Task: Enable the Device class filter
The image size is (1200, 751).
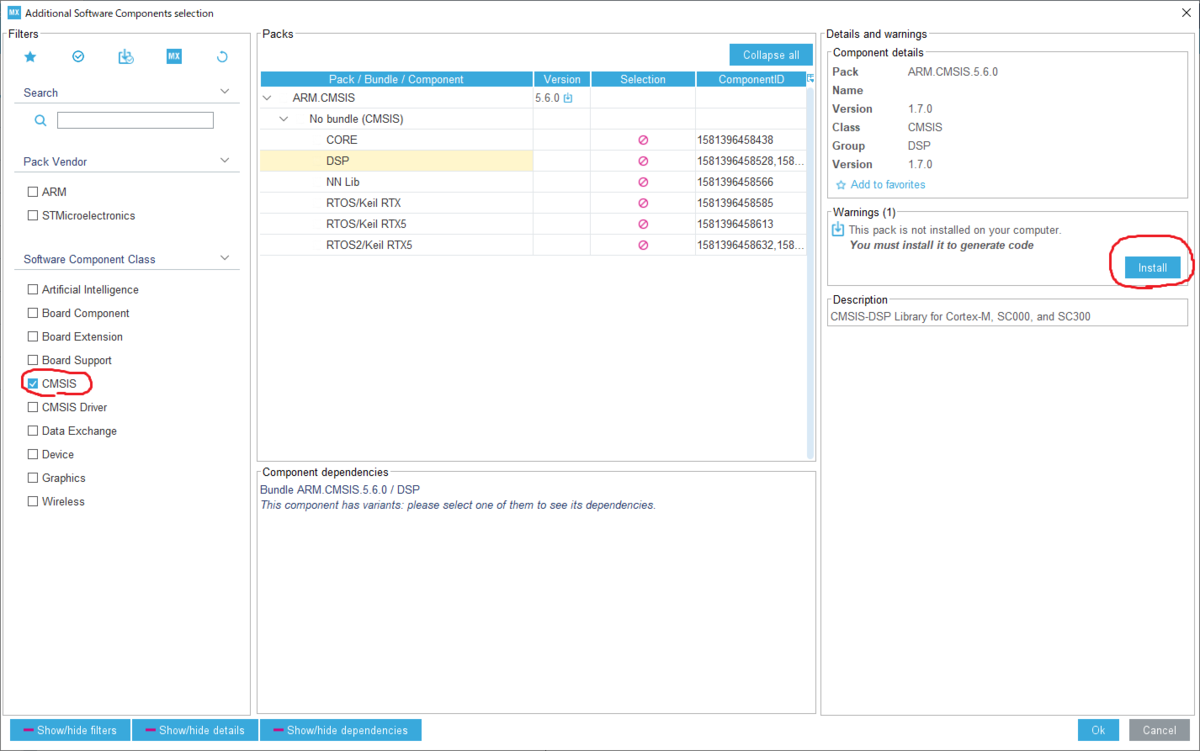Action: (x=33, y=454)
